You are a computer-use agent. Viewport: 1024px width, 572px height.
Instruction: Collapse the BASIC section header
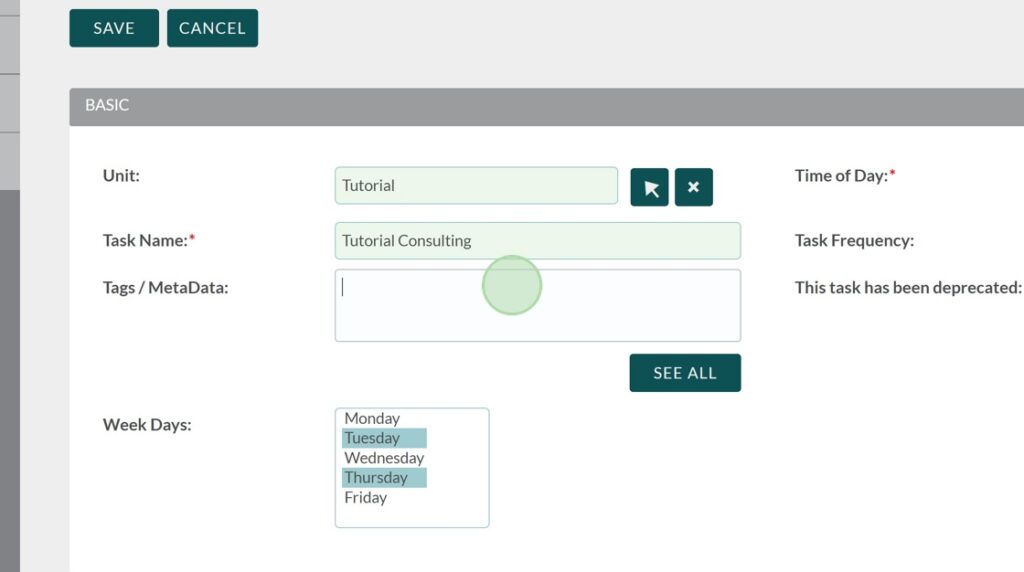(x=107, y=105)
